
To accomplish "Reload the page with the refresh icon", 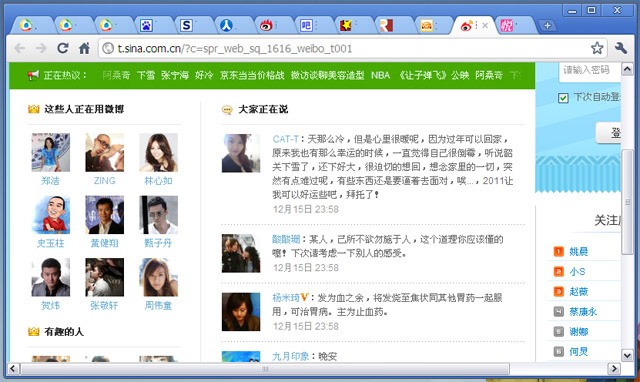I will (x=62, y=48).
